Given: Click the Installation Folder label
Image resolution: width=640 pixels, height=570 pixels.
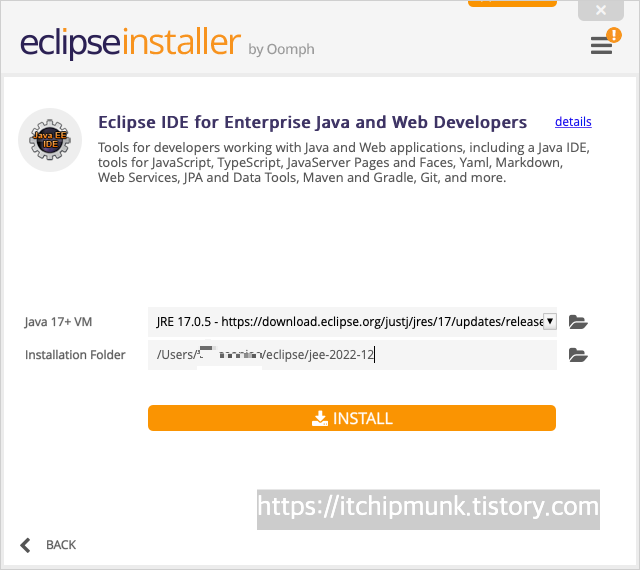Looking at the screenshot, I should 75,355.
